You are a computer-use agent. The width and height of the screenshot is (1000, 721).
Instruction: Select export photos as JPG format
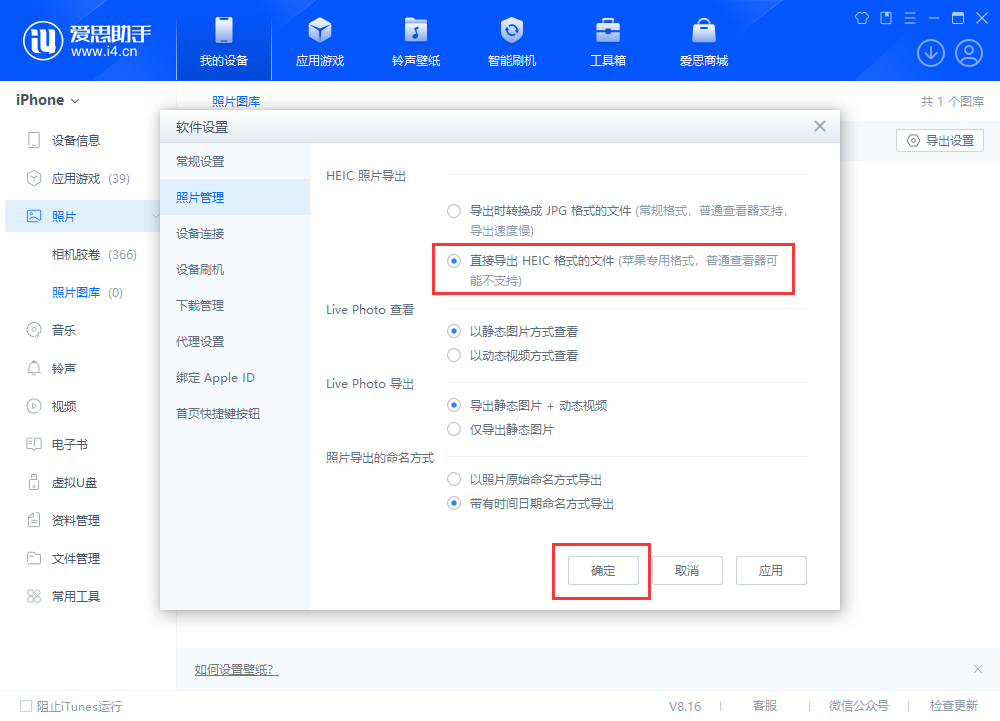pos(455,210)
